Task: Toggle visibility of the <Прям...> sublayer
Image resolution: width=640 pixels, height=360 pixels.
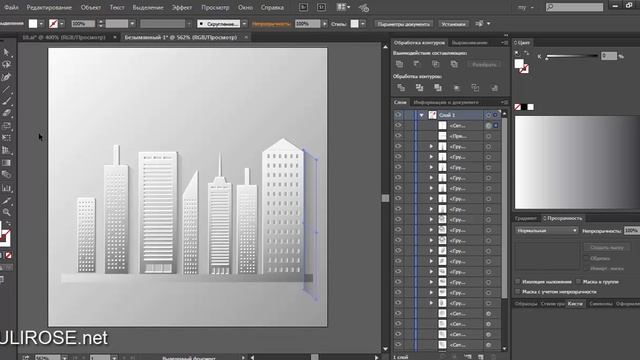Action: pyautogui.click(x=398, y=136)
